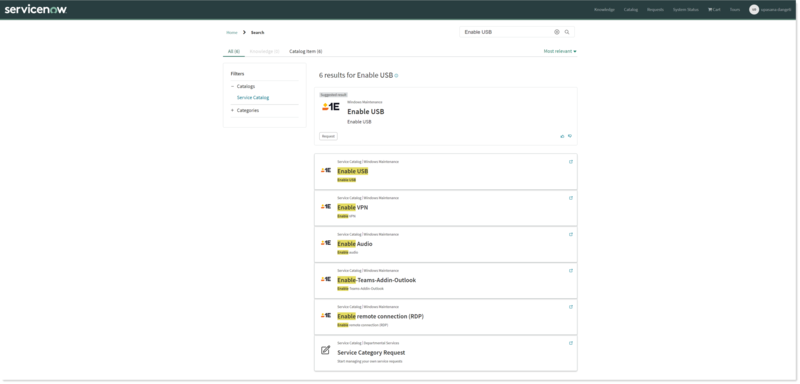The height and width of the screenshot is (384, 800).
Task: Open Enable-Teams-Addin-Outlook in new tab icon
Action: click(x=571, y=271)
